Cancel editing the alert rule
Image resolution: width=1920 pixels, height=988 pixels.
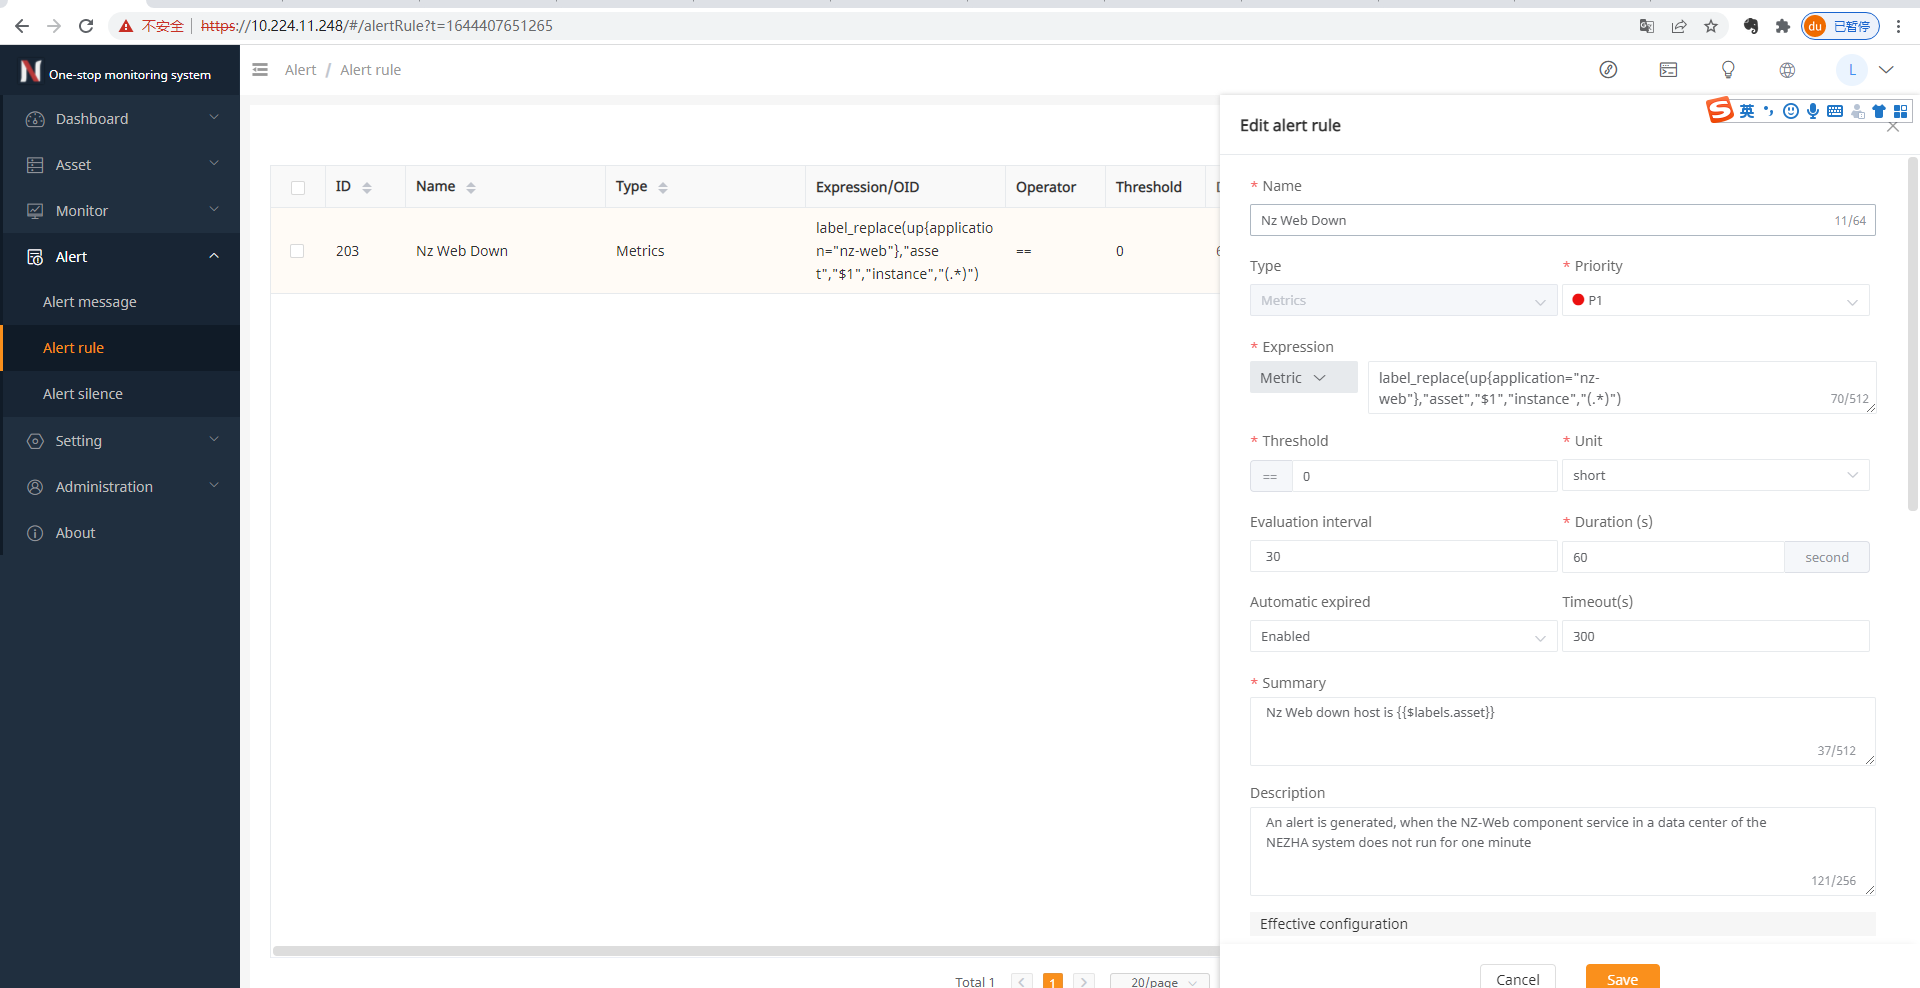pos(1517,978)
